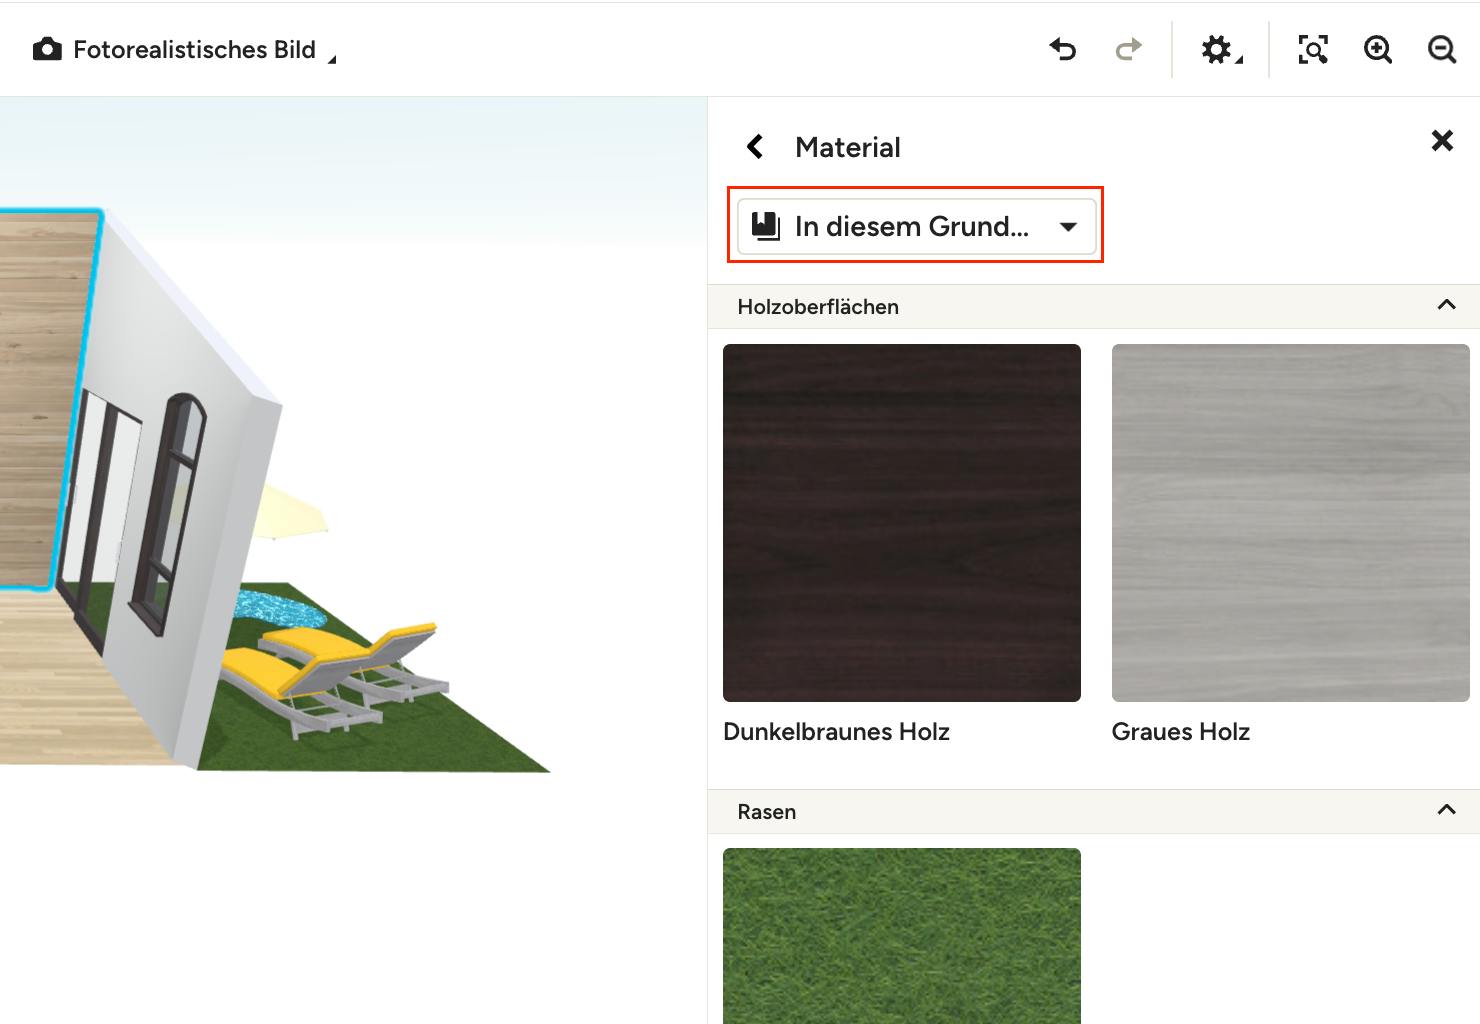Click the undo arrow icon
Image resolution: width=1480 pixels, height=1024 pixels.
point(1063,49)
